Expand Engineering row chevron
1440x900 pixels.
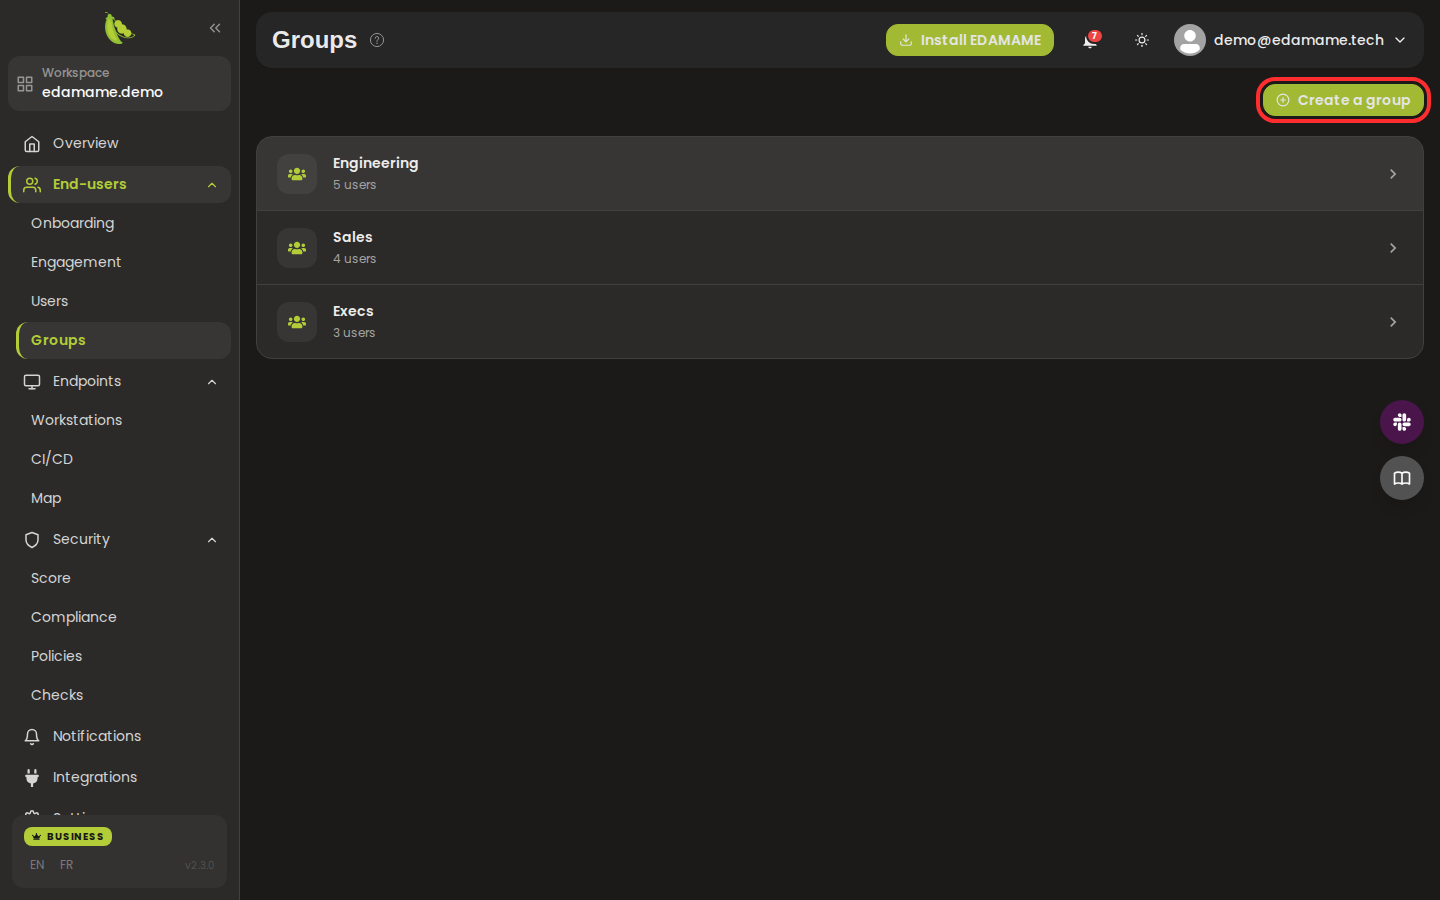coord(1393,174)
